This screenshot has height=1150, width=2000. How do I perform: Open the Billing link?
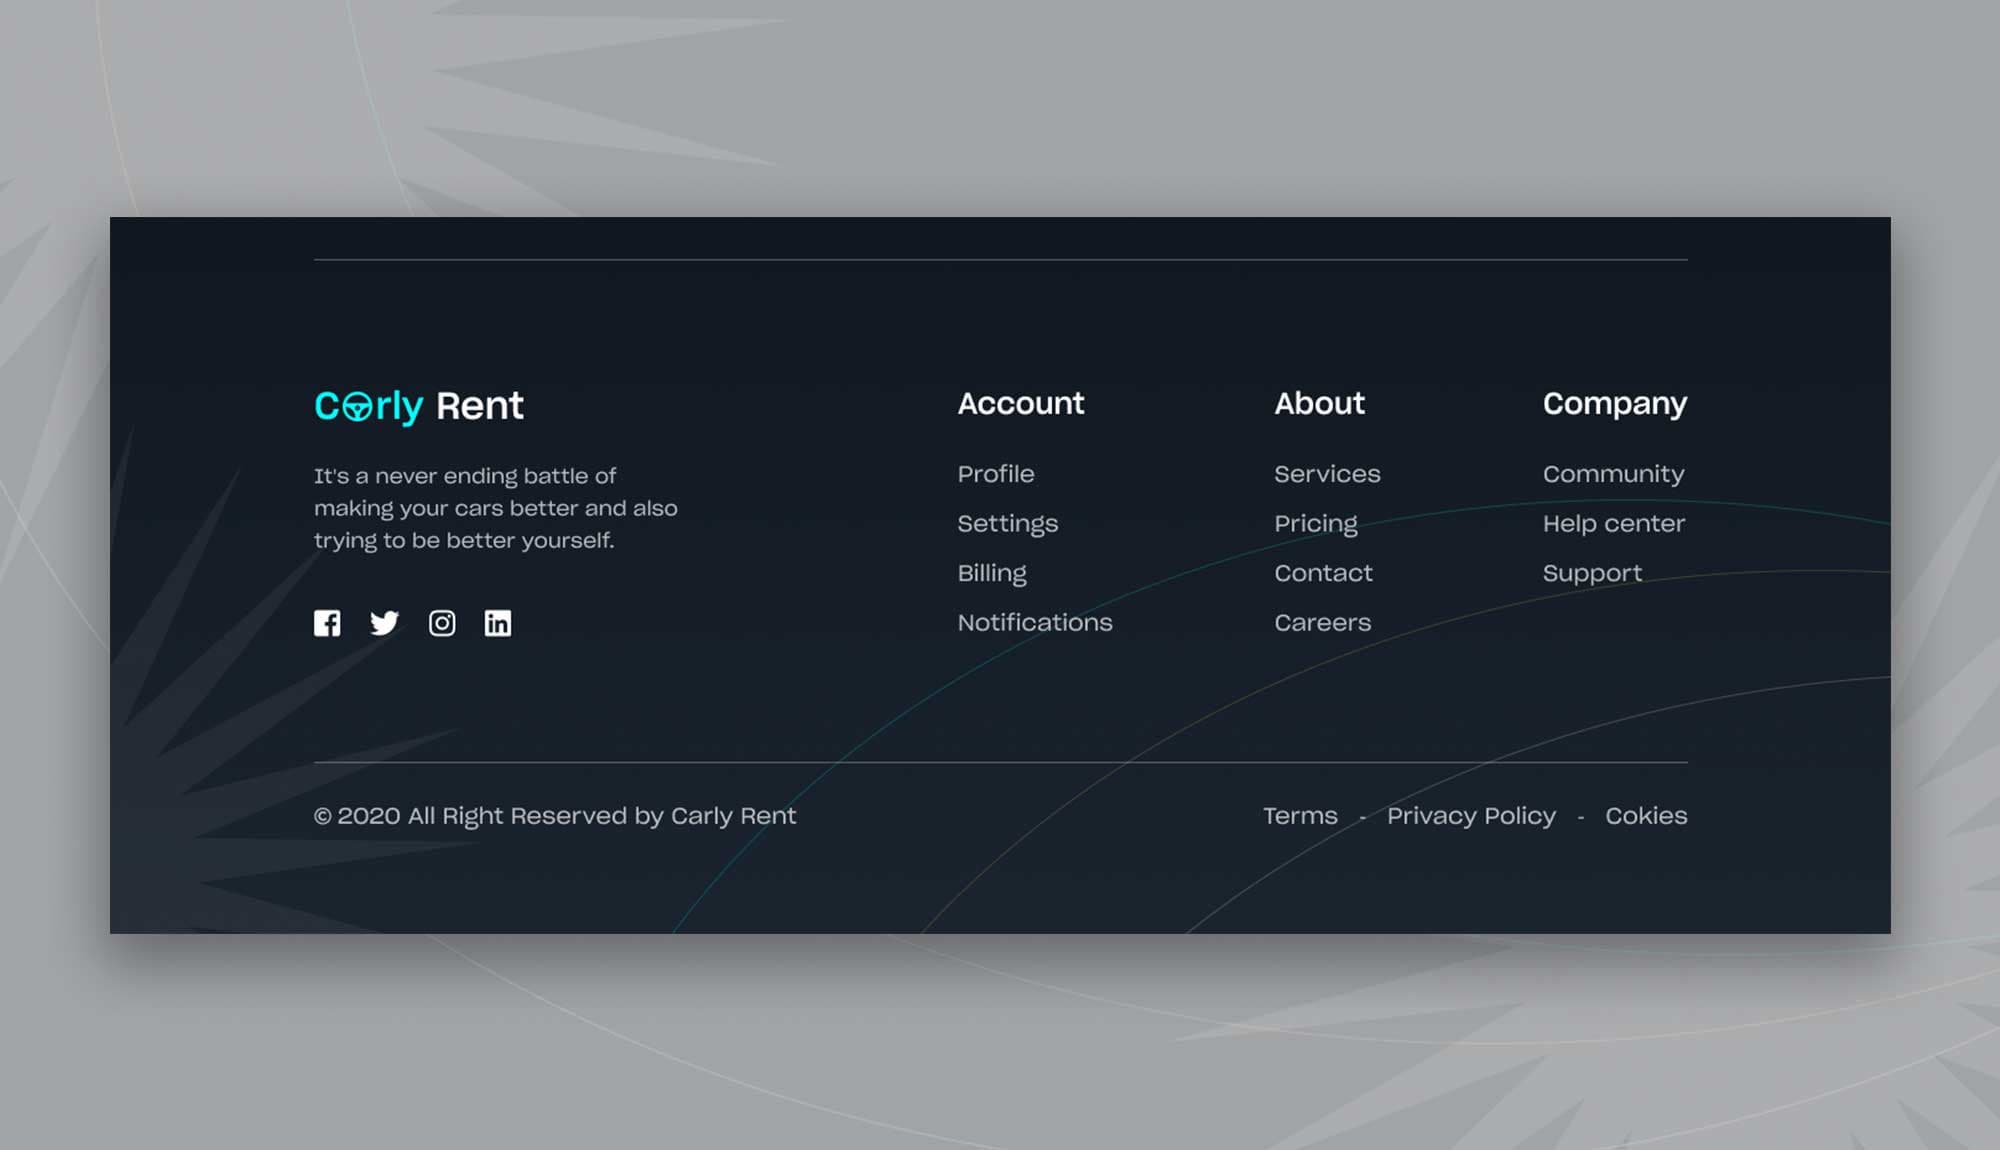click(x=992, y=573)
